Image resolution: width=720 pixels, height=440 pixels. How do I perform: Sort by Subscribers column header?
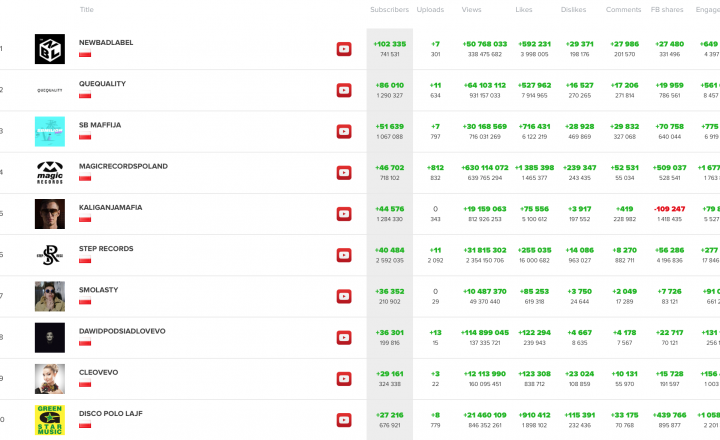(389, 9)
